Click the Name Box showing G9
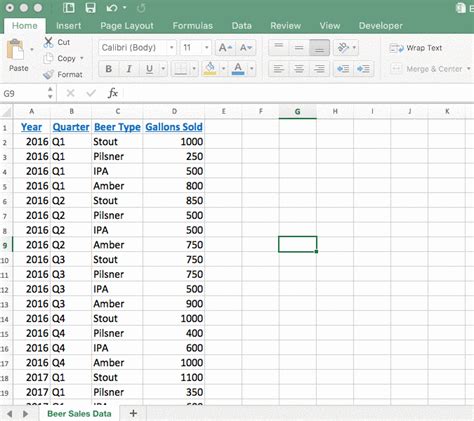This screenshot has height=421, width=474. (24, 93)
